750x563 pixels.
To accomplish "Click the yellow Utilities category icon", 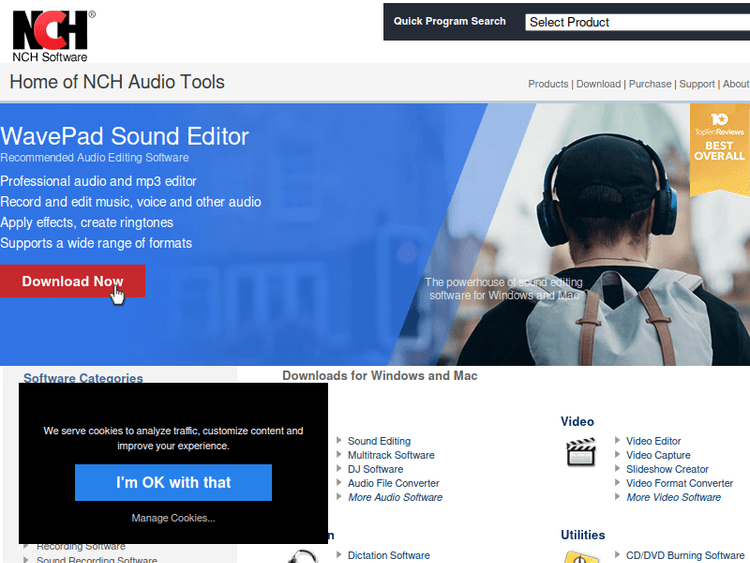I will point(581,556).
